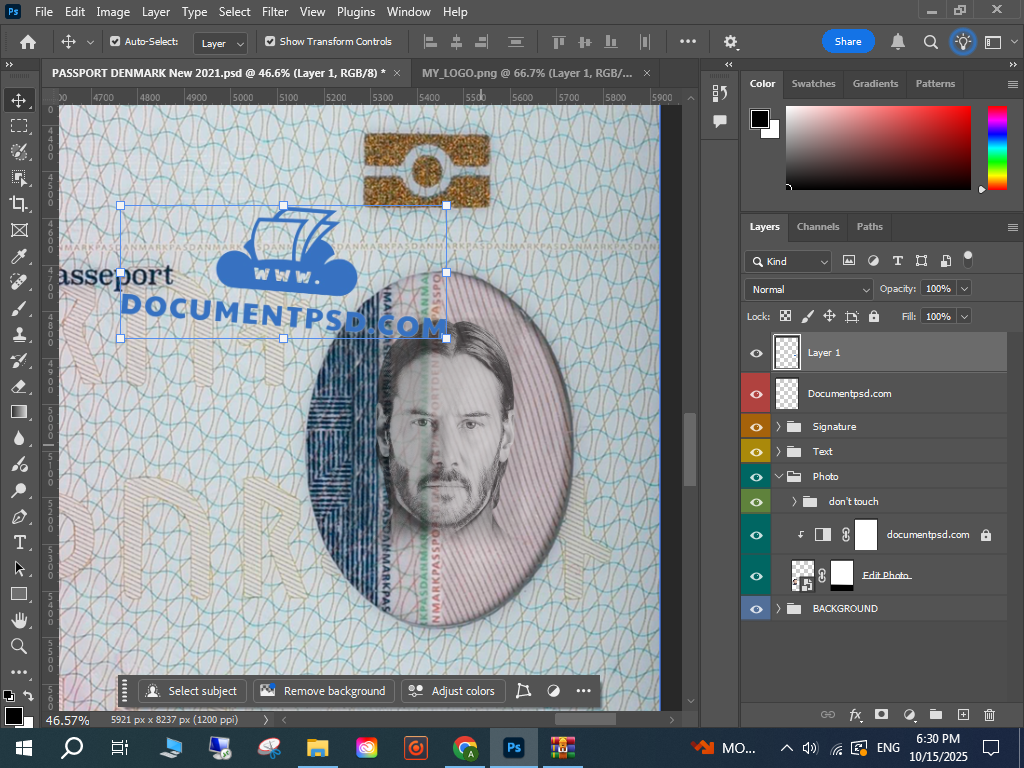1024x768 pixels.
Task: Choose the Brush tool
Action: coord(19,309)
